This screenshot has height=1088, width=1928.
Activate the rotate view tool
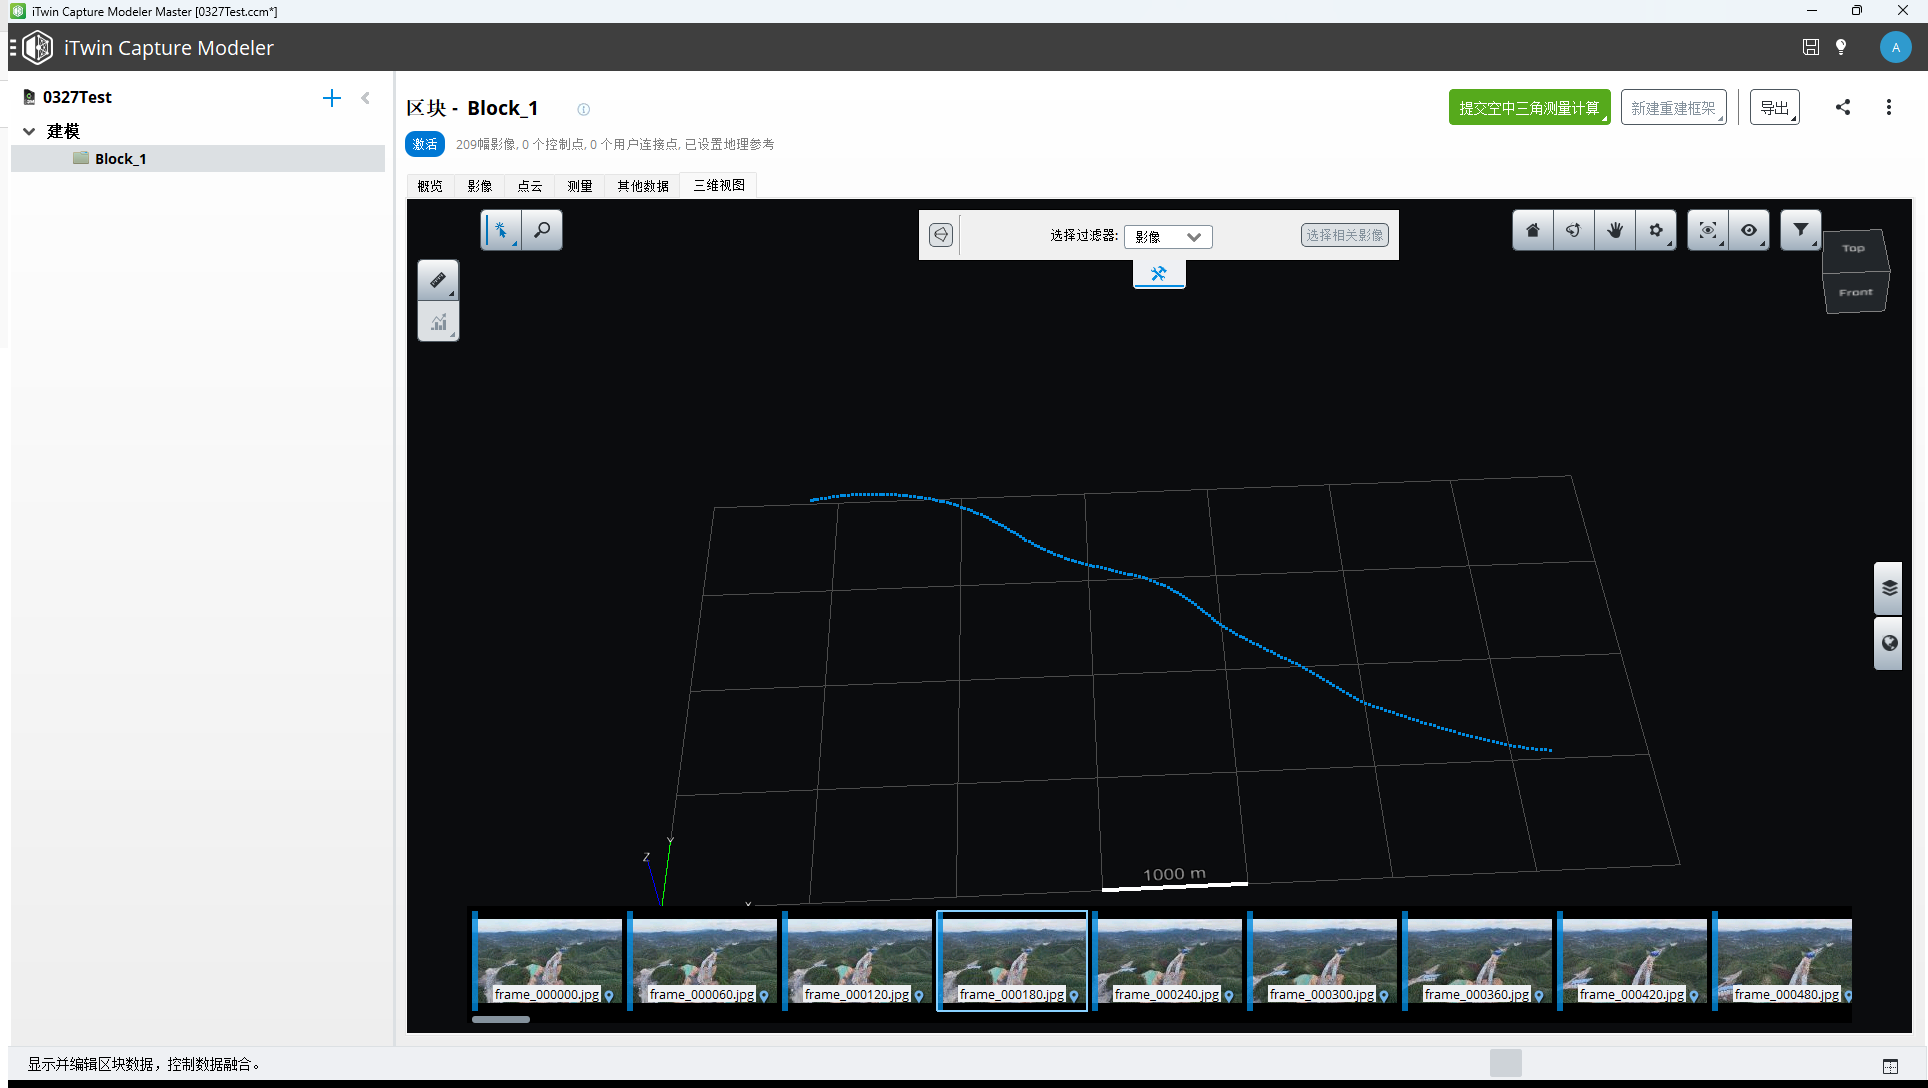(1573, 230)
